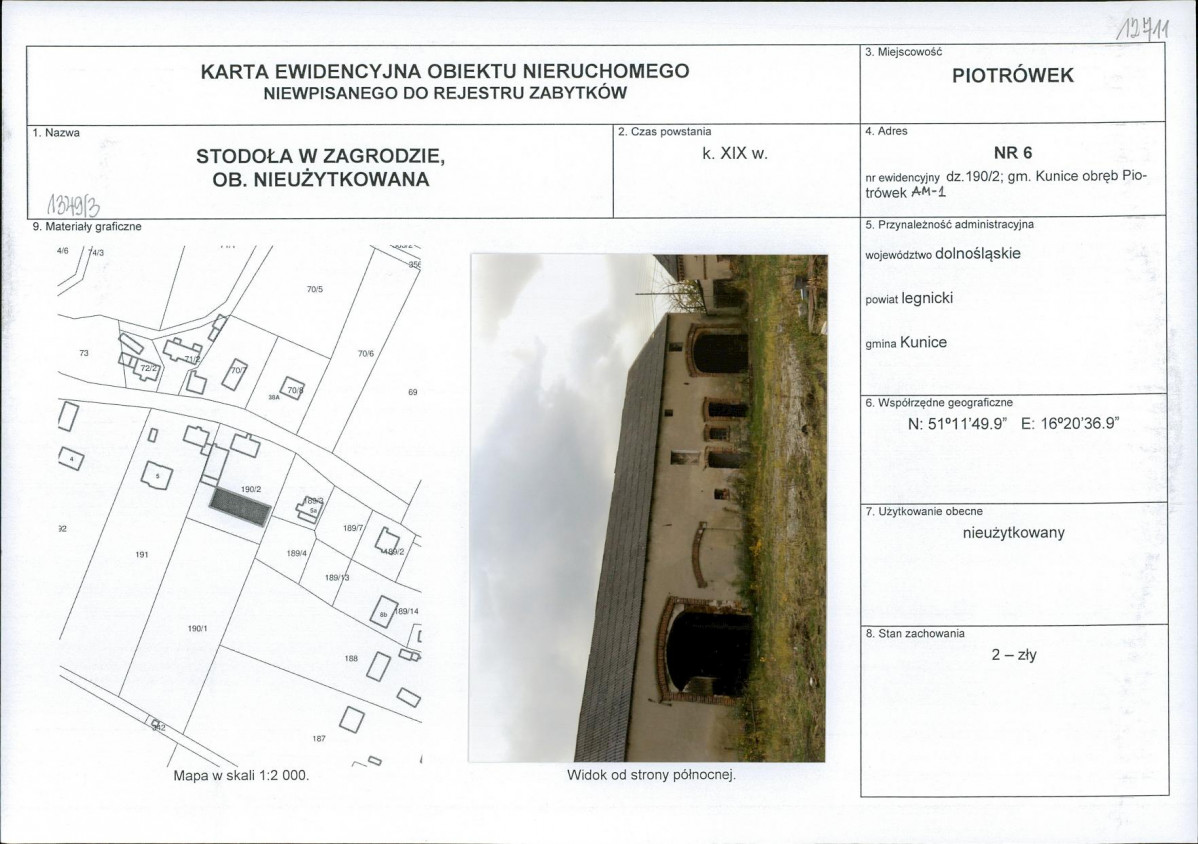This screenshot has height=844, width=1198.
Task: Click the longitude 'E: 16°20'36.9"'
Action: (1070, 424)
